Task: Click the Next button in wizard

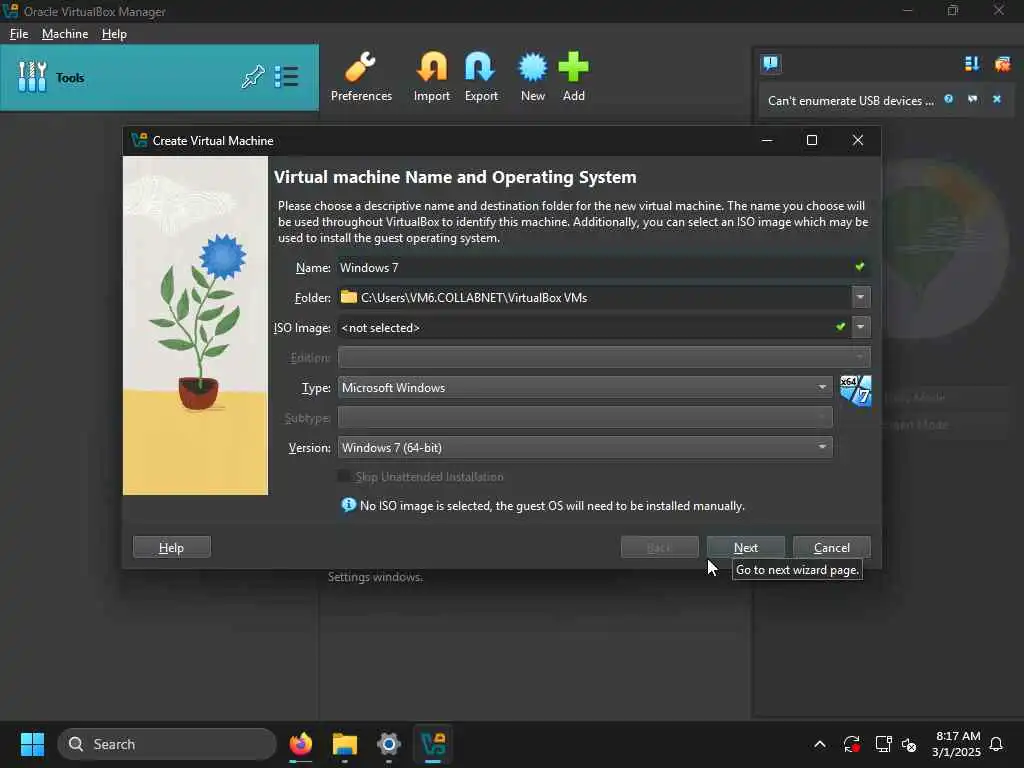Action: click(746, 547)
